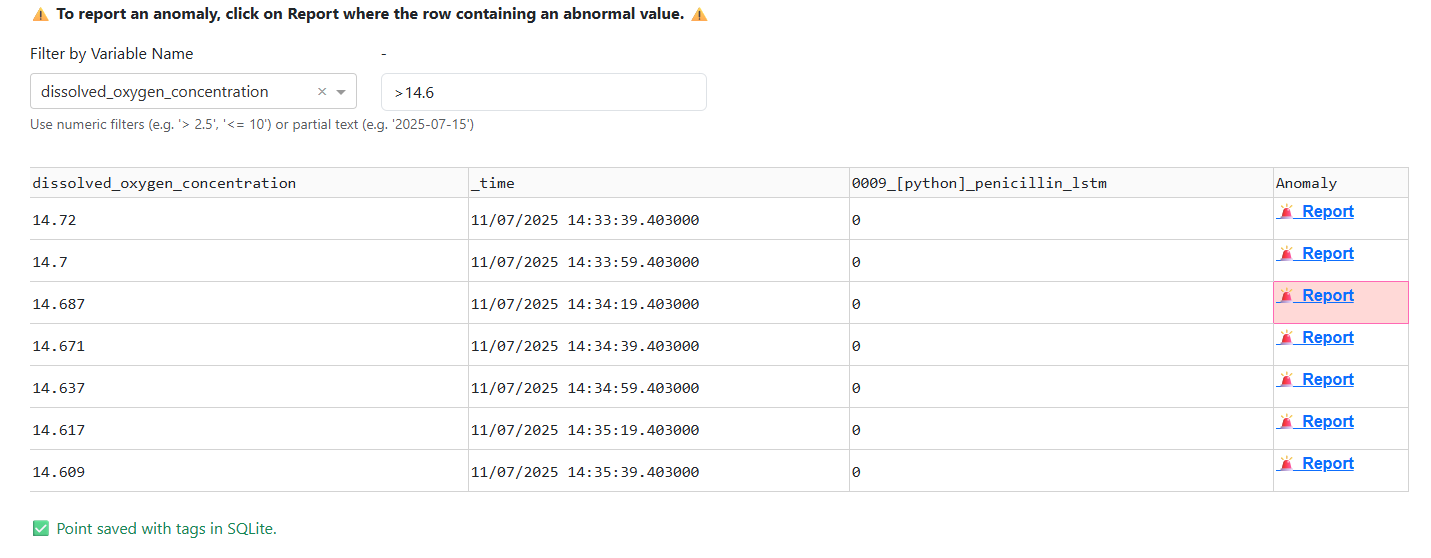
Task: Click the Anomaly column header
Action: point(1306,183)
